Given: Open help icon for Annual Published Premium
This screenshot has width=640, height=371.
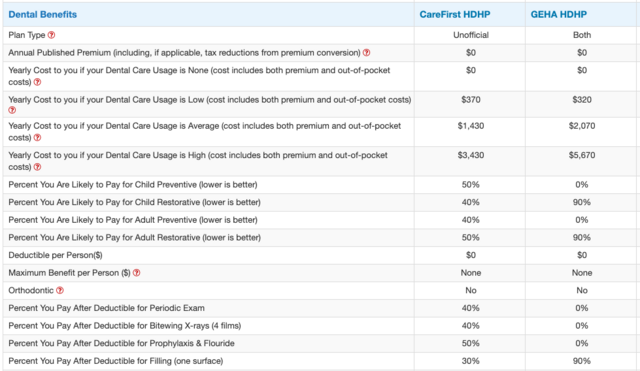Looking at the screenshot, I should (x=367, y=53).
